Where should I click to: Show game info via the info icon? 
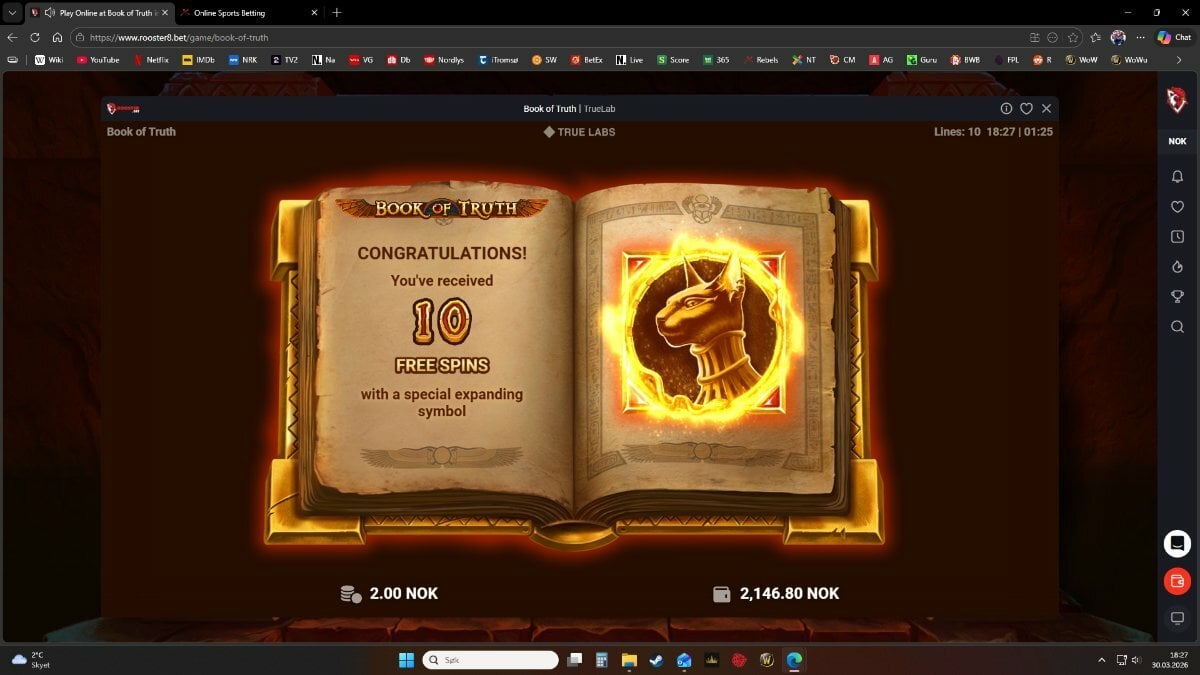tap(1006, 108)
